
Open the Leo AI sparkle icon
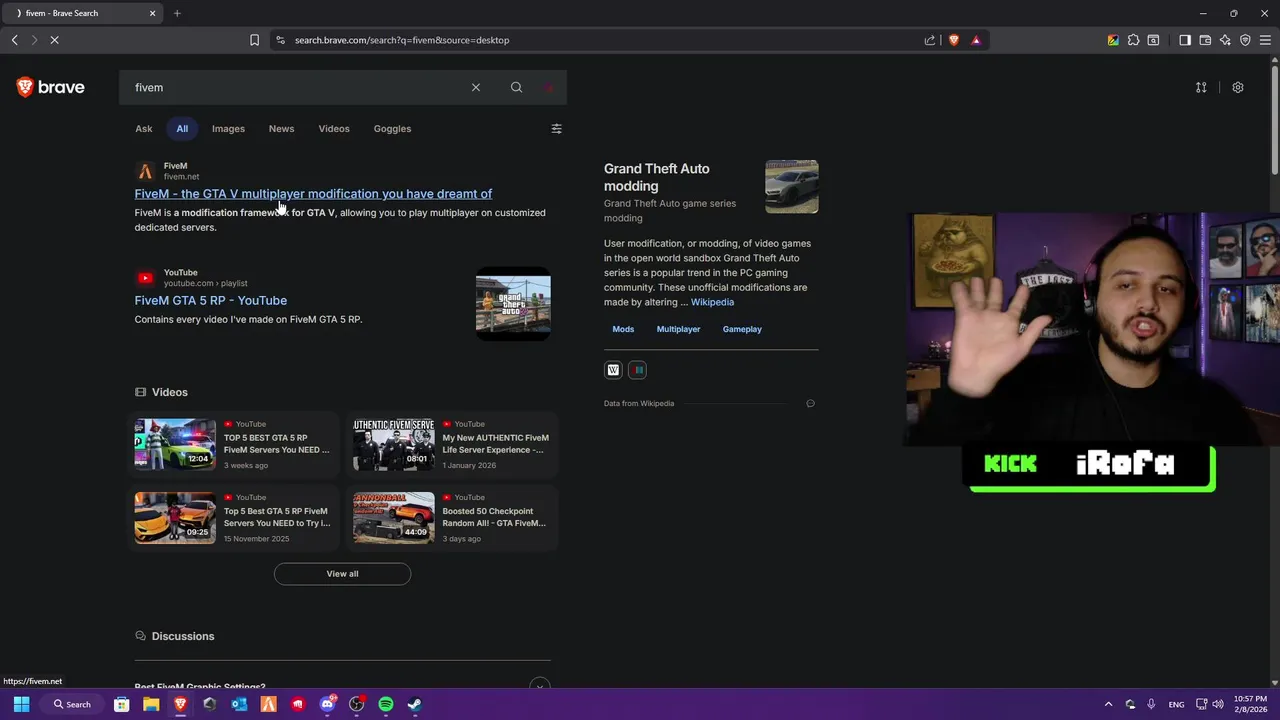[1225, 40]
